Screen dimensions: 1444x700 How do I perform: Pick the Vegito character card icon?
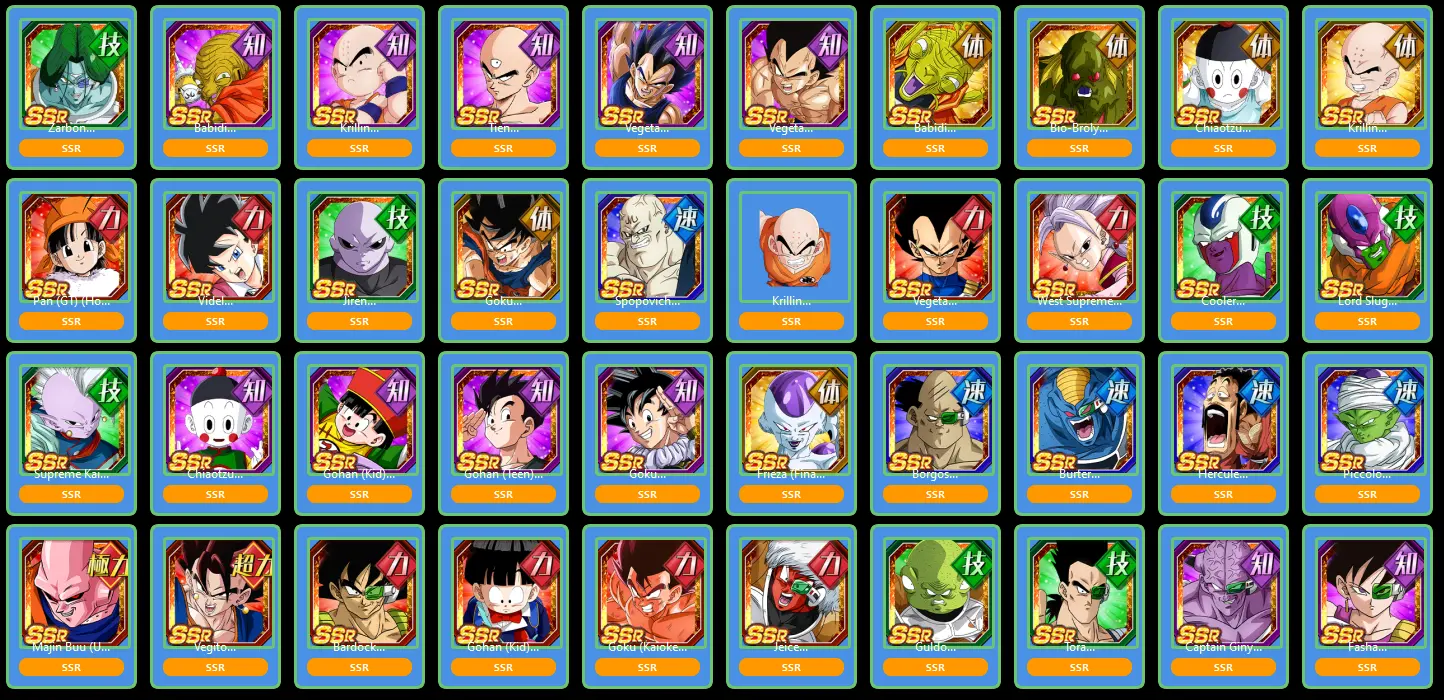click(x=215, y=594)
